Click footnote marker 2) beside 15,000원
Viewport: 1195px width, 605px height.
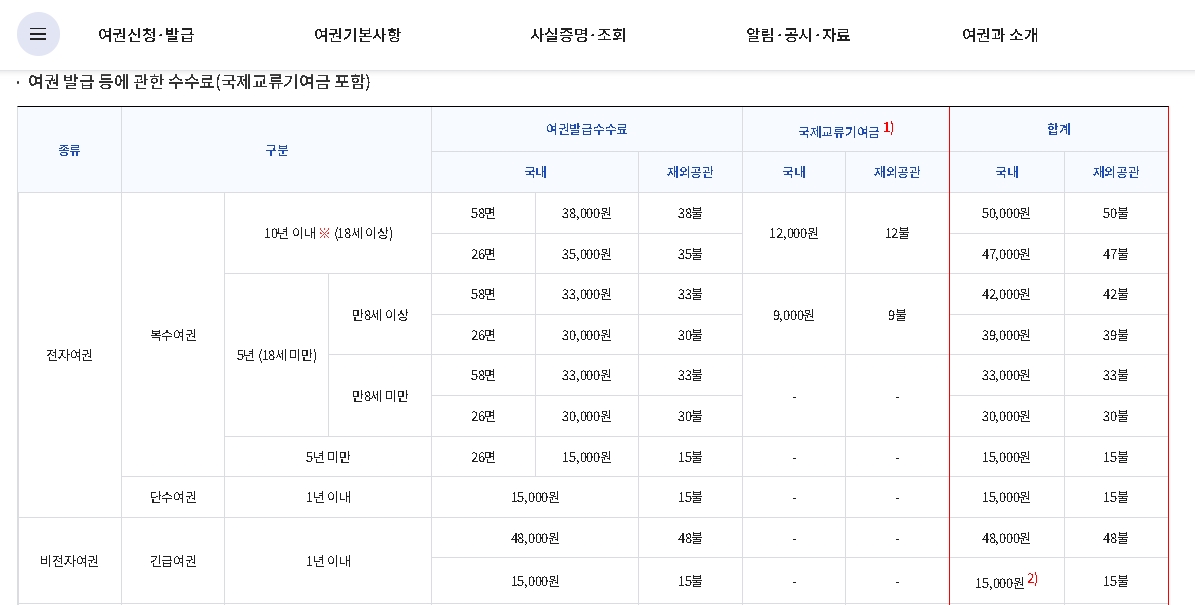[x=1031, y=577]
